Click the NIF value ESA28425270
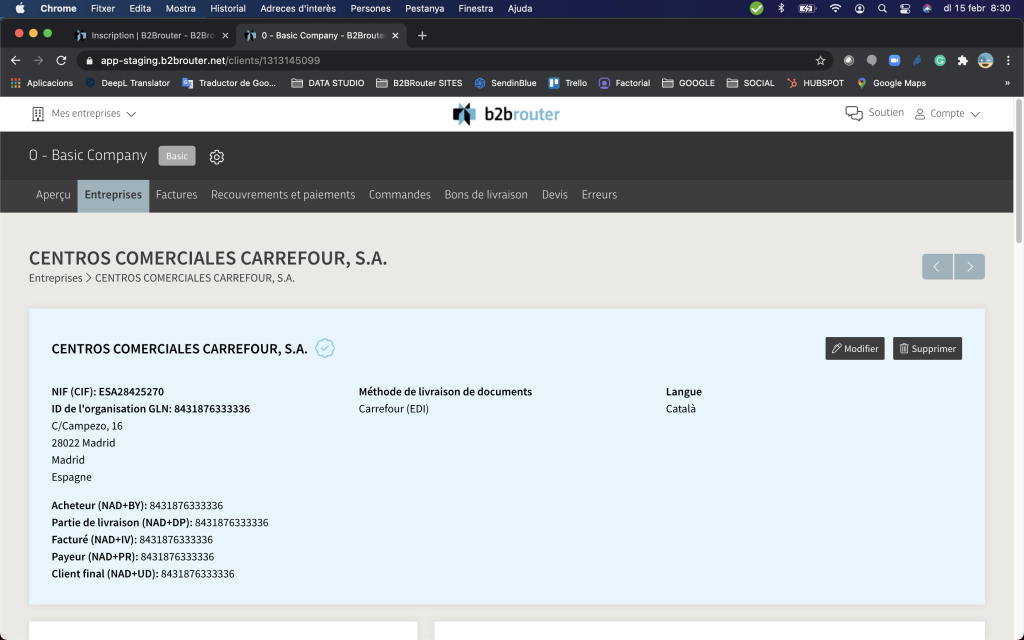 point(131,392)
